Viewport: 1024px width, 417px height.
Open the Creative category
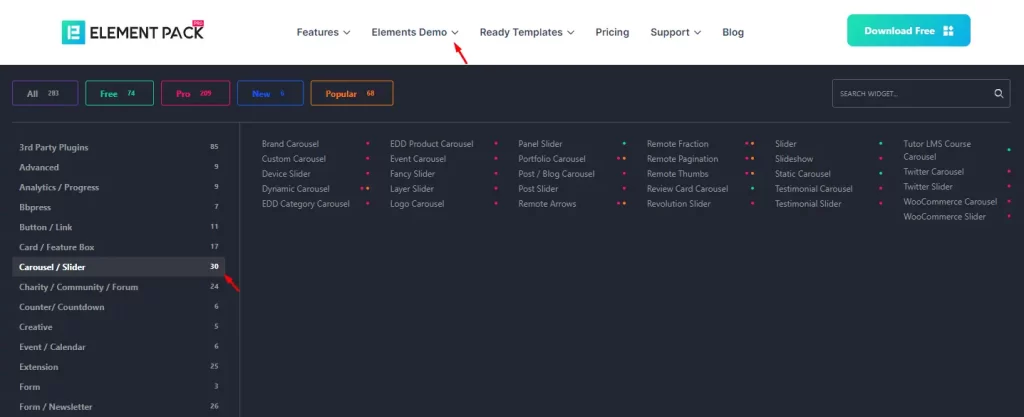pyautogui.click(x=118, y=327)
